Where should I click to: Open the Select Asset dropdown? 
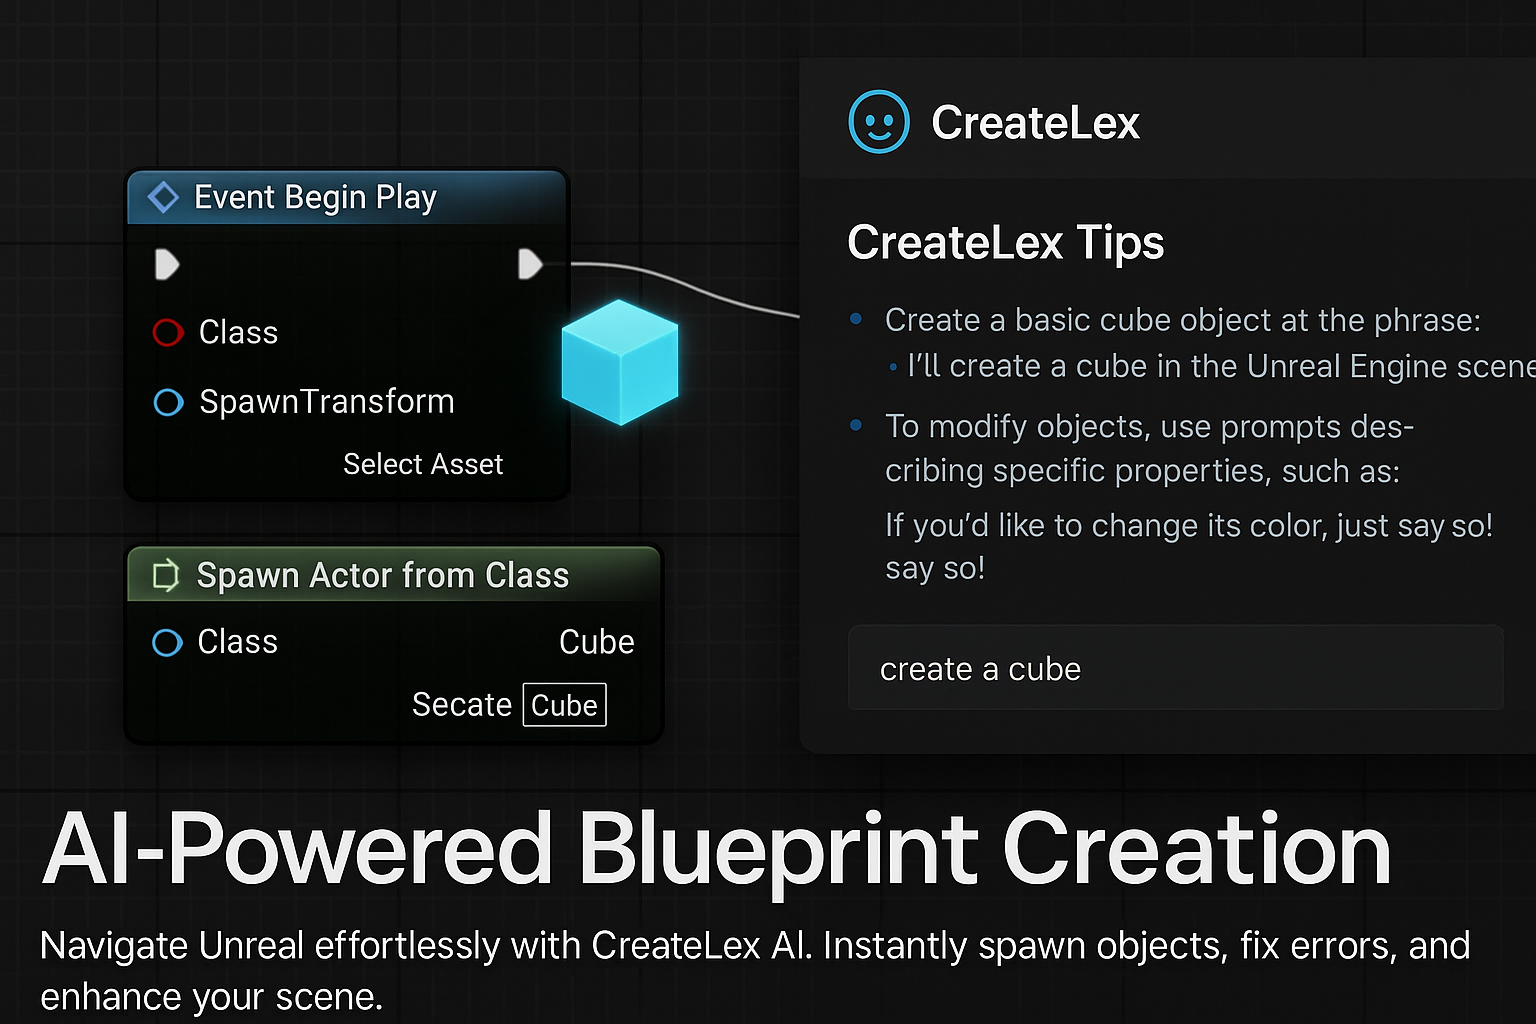pos(423,463)
